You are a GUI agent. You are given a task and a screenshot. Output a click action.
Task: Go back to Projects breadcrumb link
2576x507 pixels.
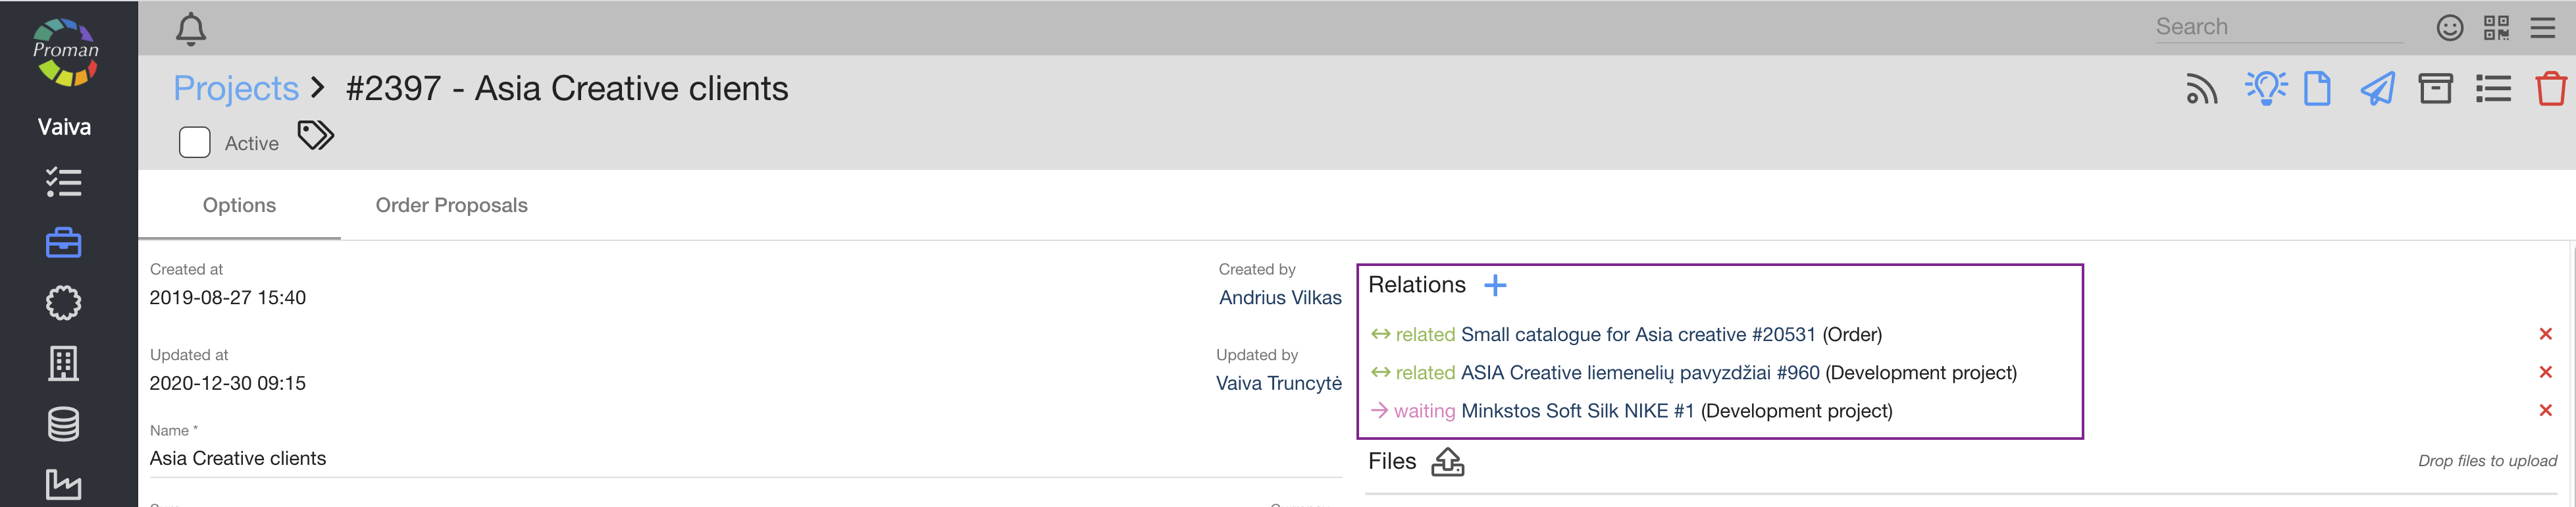click(x=236, y=89)
